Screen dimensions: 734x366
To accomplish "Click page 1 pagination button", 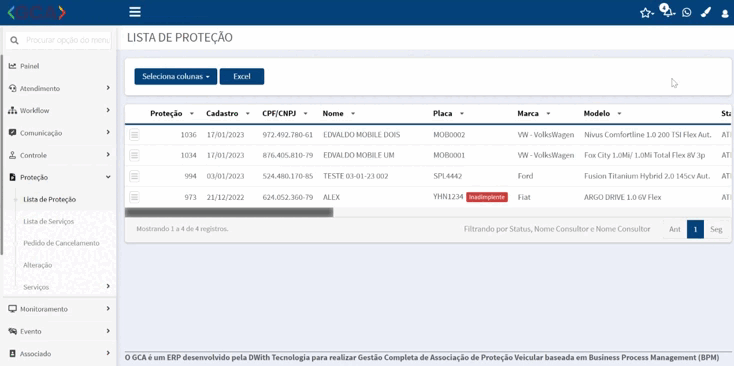I will tap(696, 229).
